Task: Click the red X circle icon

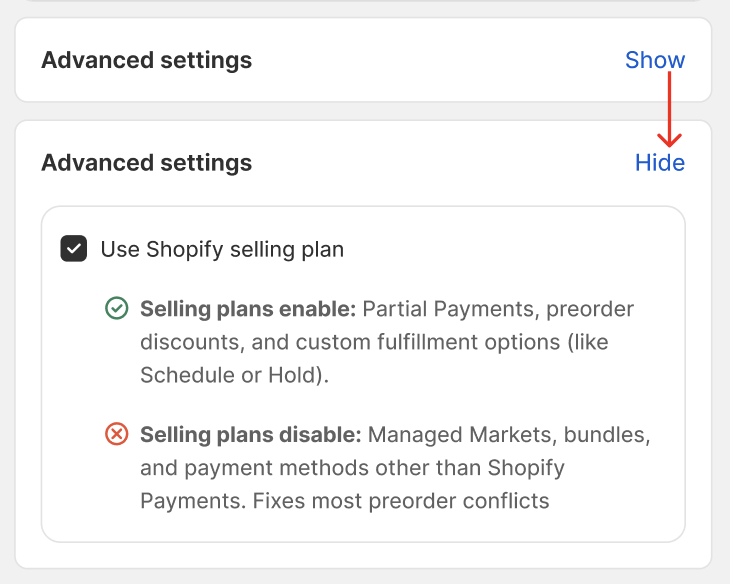Action: [x=117, y=435]
